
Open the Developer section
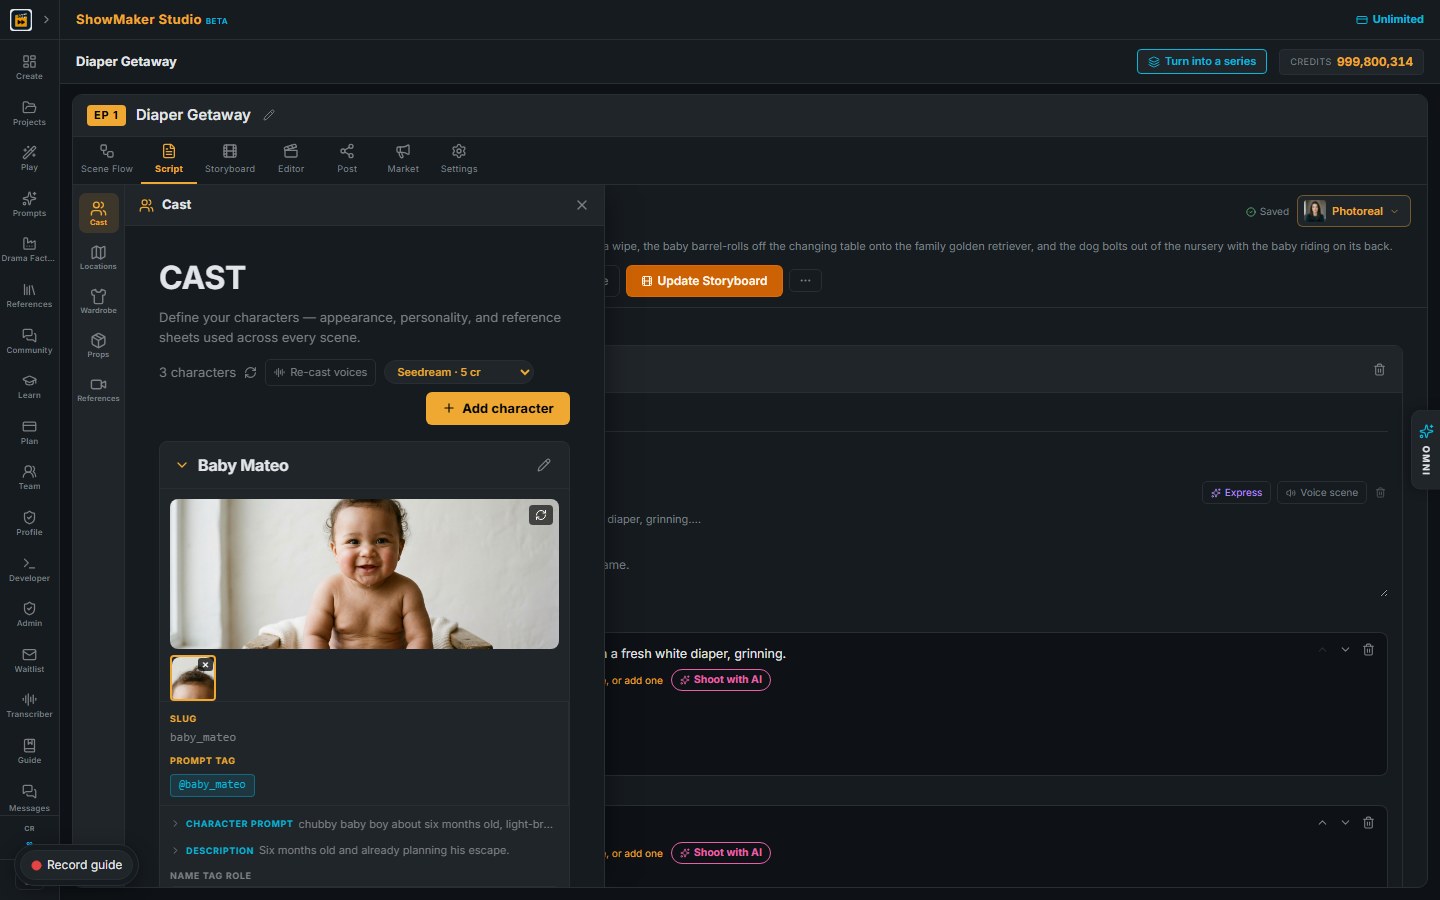[29, 569]
